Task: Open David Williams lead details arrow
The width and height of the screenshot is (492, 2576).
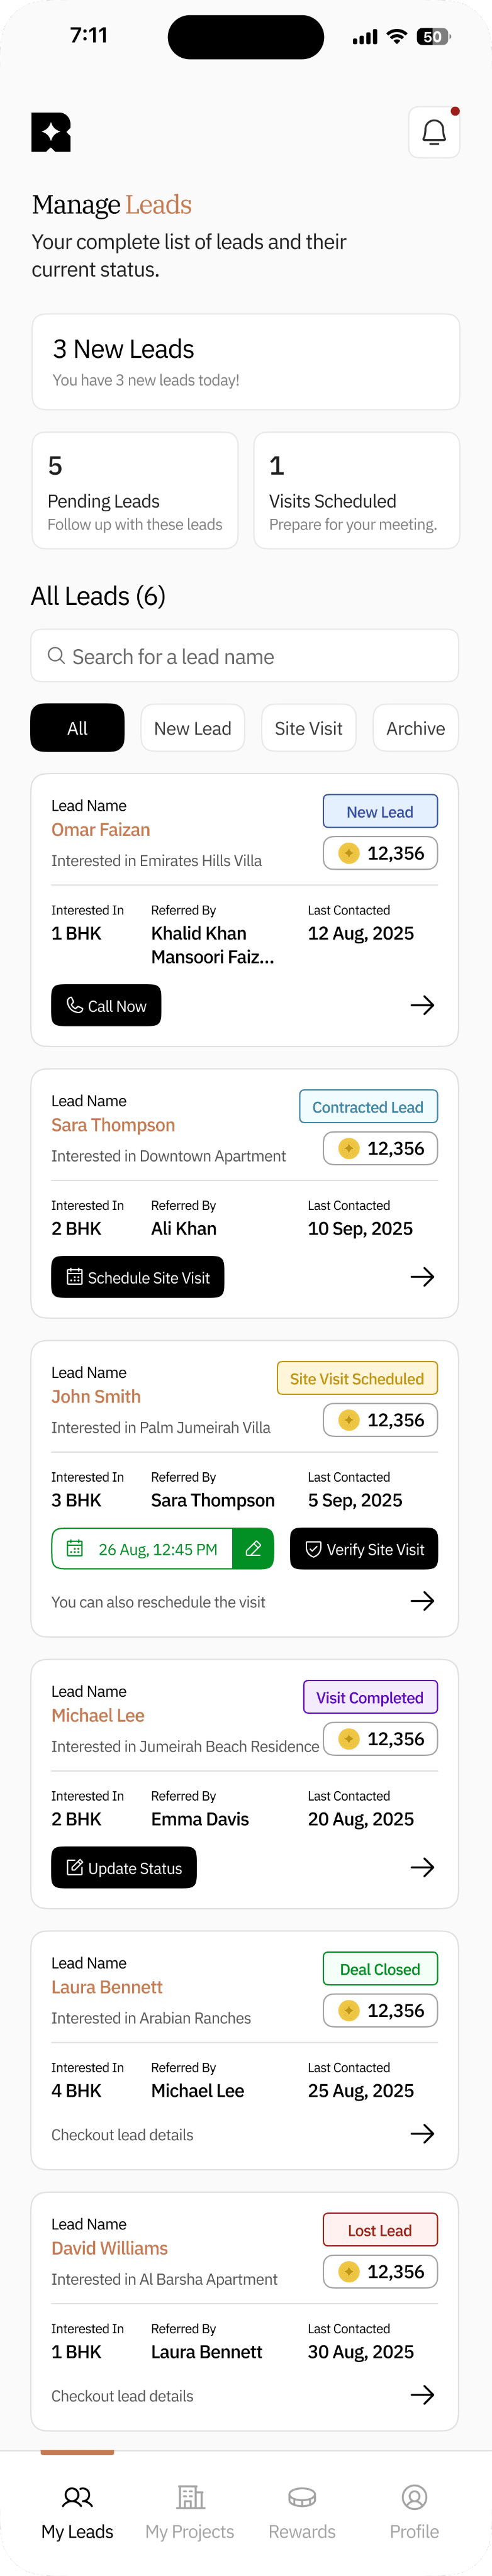Action: pyautogui.click(x=422, y=2394)
